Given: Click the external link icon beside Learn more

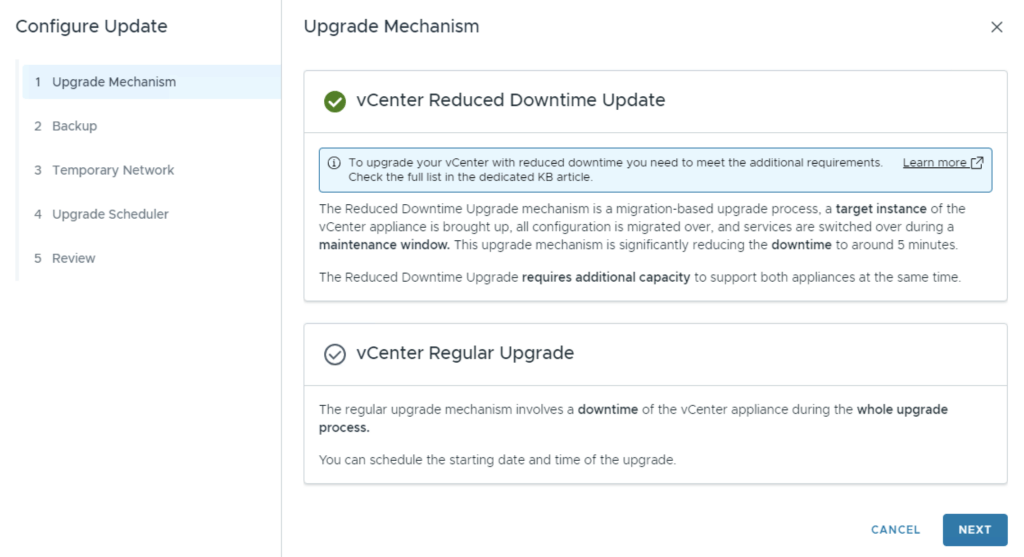Looking at the screenshot, I should pyautogui.click(x=977, y=162).
